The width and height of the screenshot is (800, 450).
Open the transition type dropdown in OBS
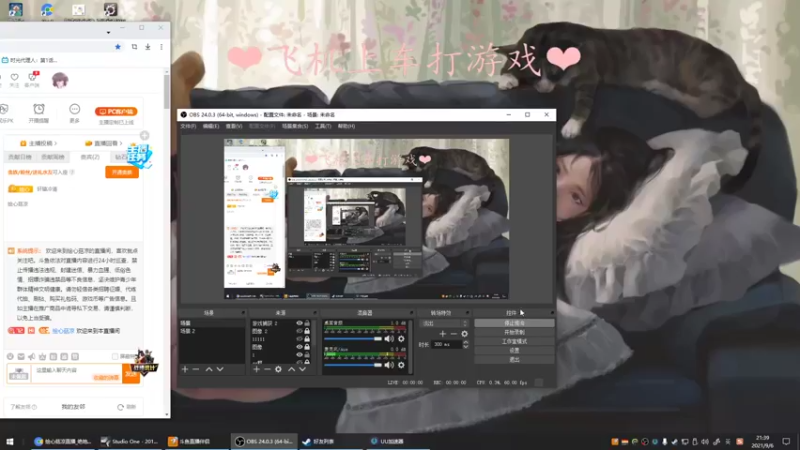(443, 323)
